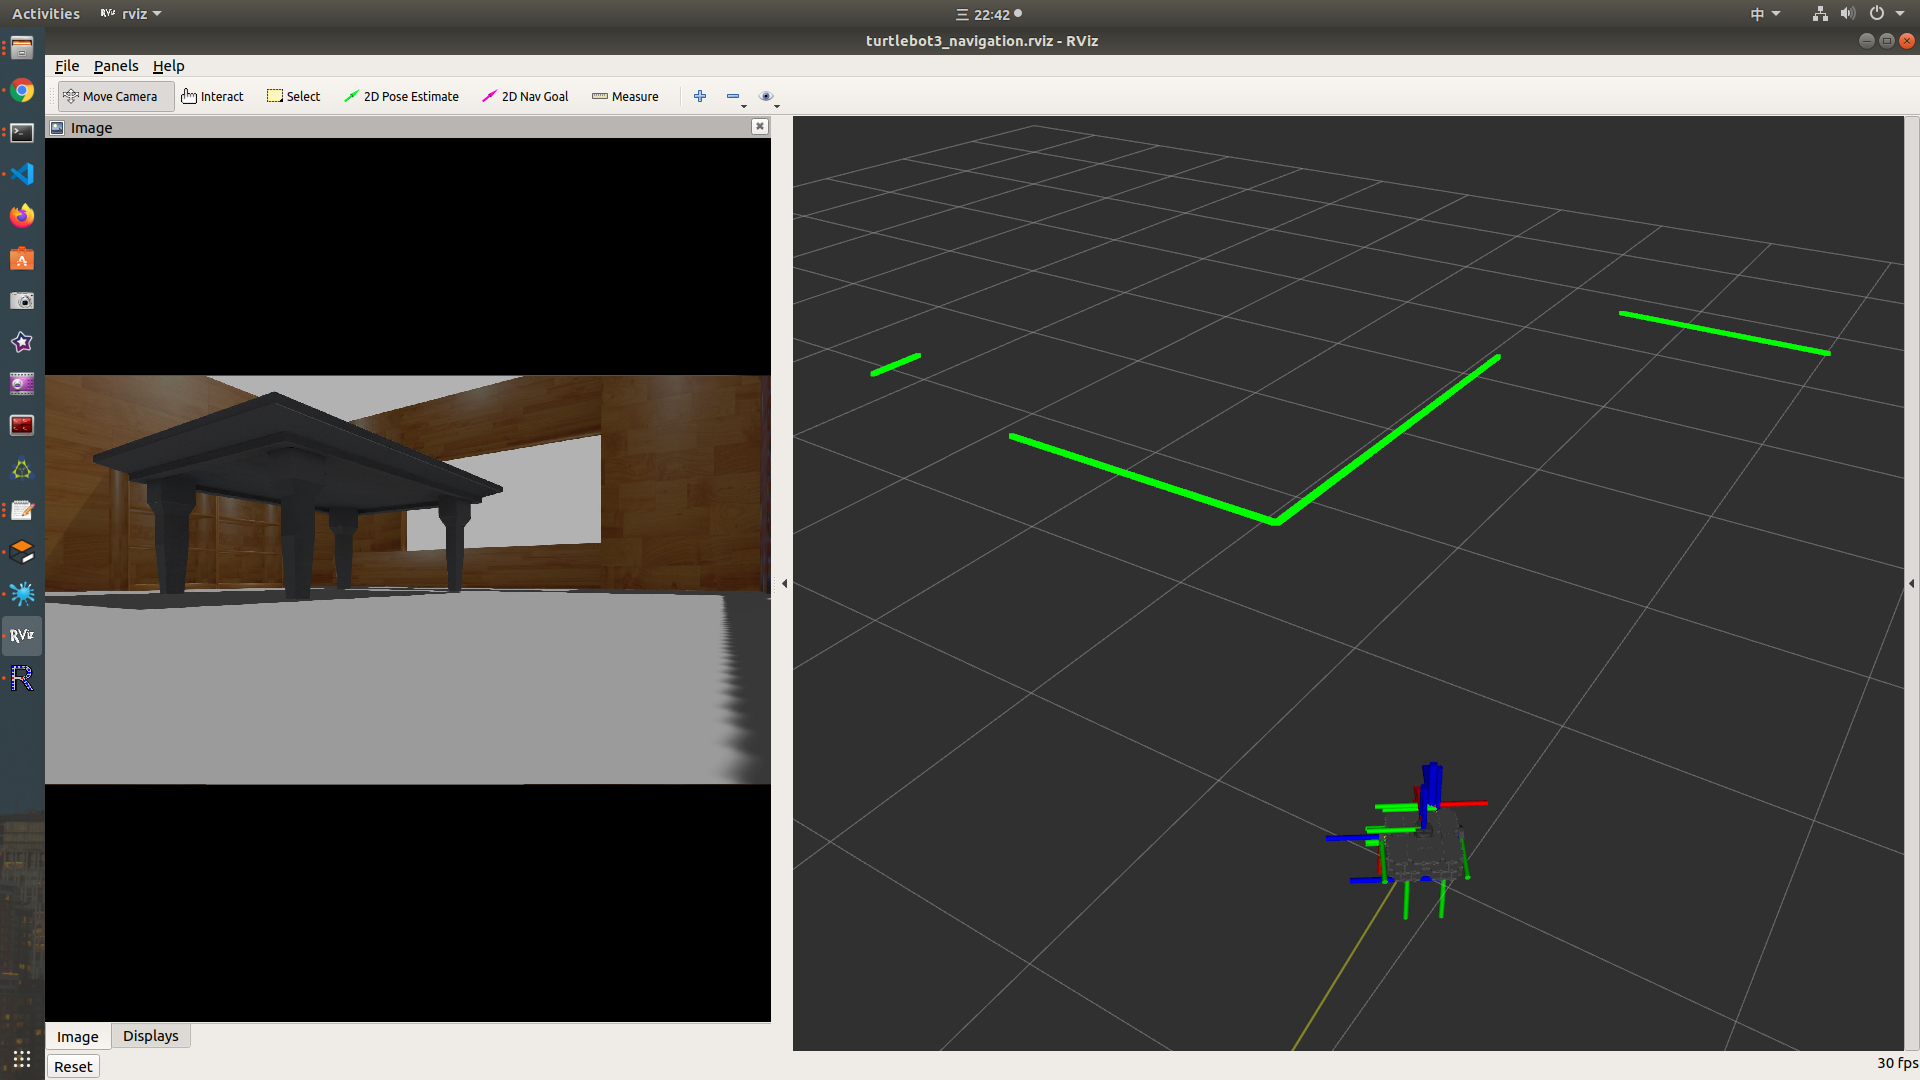Expand the rviz application menu in top bar
This screenshot has width=1920, height=1080.
point(131,14)
